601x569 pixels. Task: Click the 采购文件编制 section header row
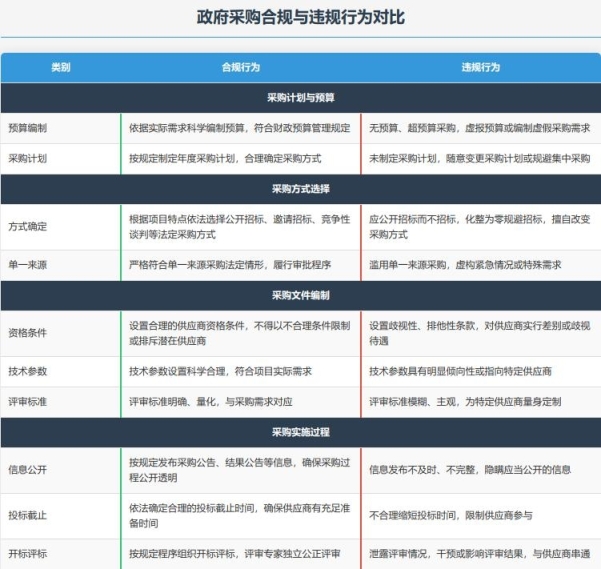[300, 295]
